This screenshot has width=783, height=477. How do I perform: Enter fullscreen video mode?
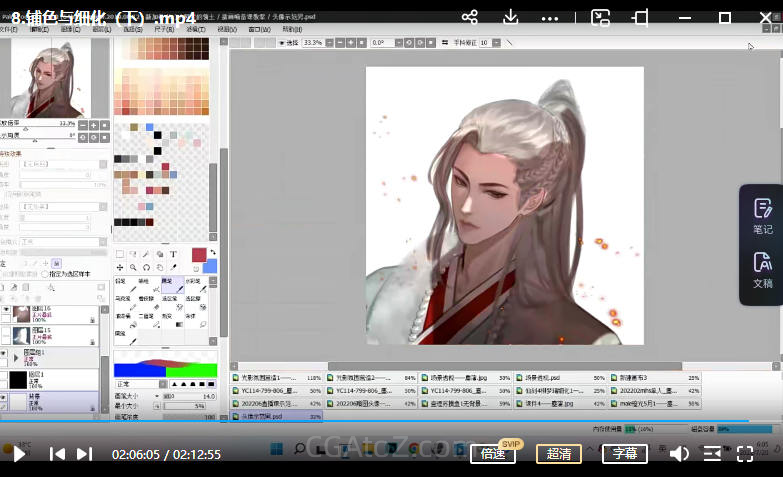click(745, 454)
